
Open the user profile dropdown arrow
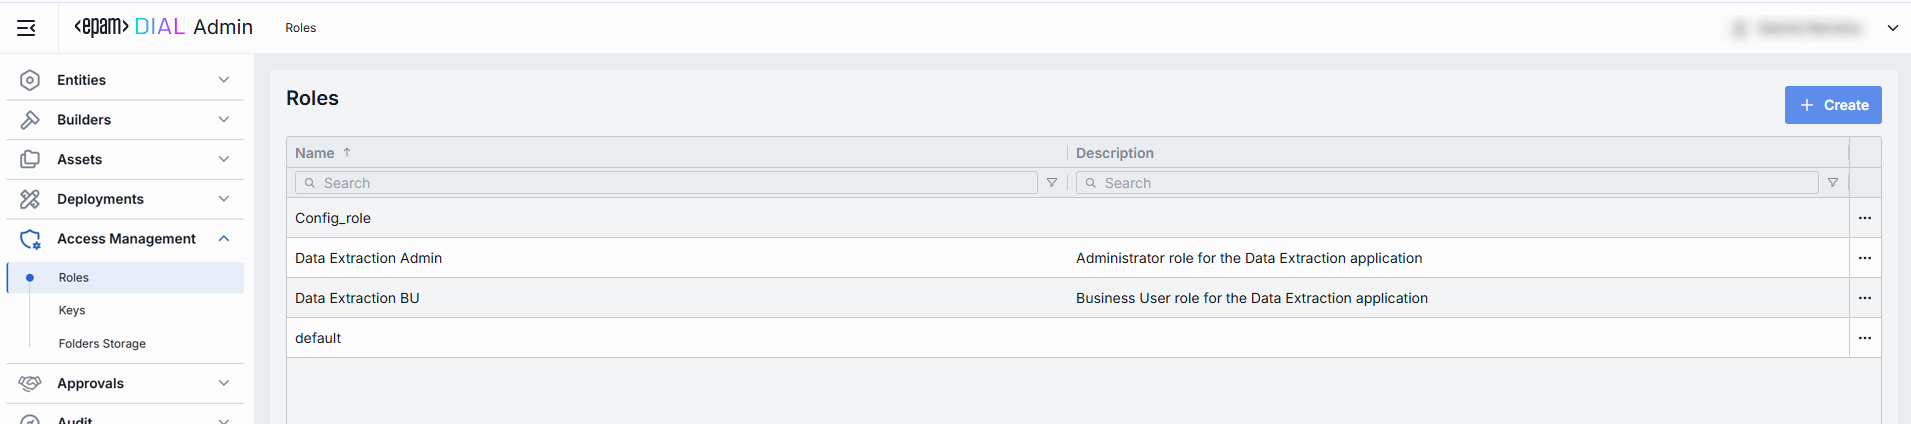click(1893, 28)
